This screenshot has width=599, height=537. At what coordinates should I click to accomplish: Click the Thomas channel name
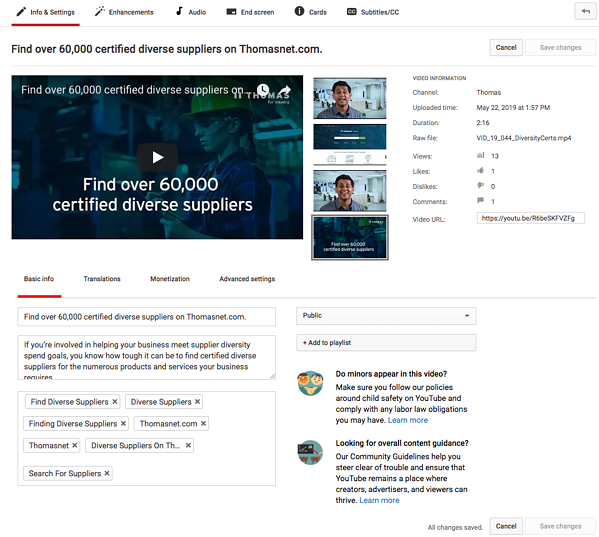(489, 92)
